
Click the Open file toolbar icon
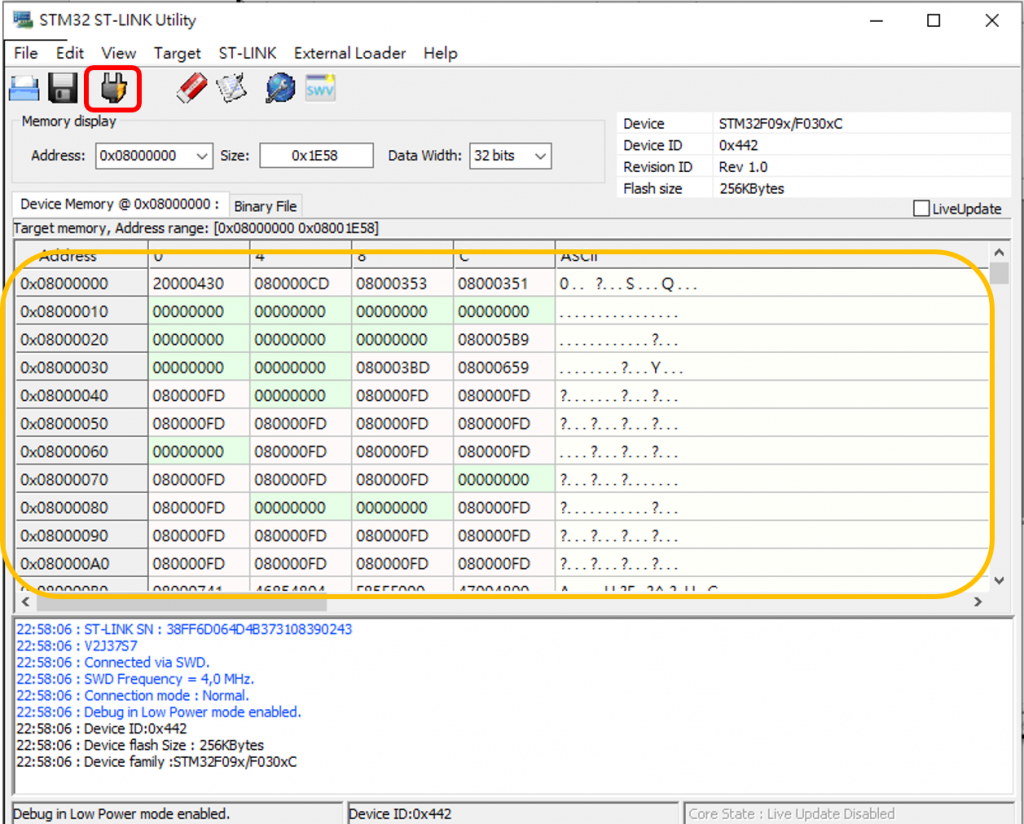[24, 88]
